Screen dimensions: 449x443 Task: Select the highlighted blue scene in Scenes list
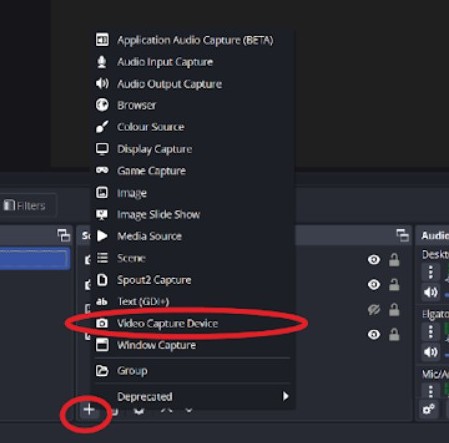click(35, 259)
